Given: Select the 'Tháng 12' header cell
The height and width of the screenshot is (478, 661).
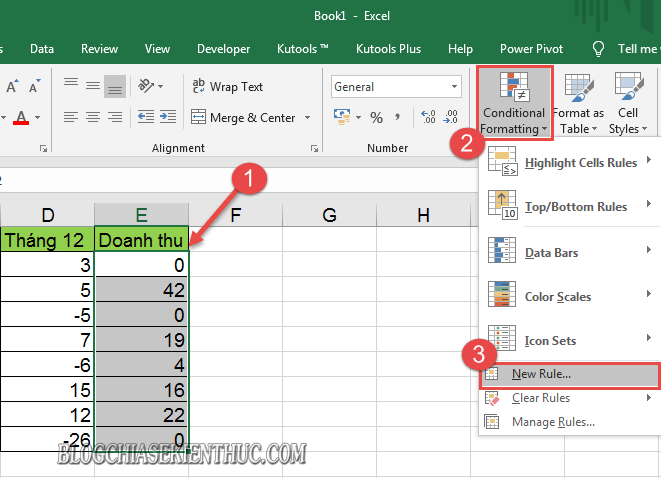Looking at the screenshot, I should (47, 240).
